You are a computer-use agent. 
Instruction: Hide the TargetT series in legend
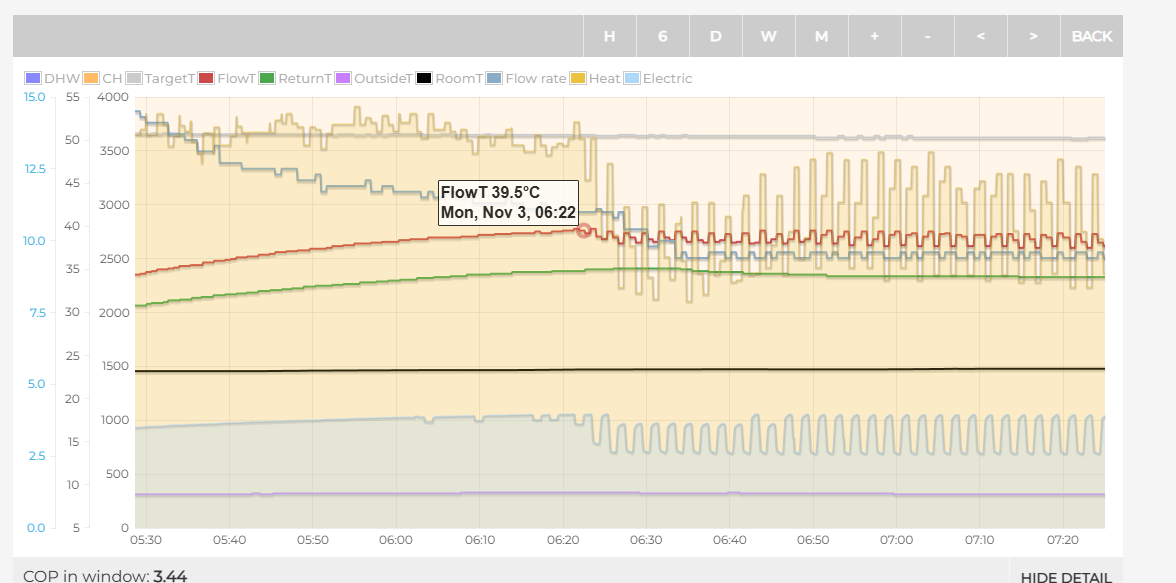click(x=135, y=79)
